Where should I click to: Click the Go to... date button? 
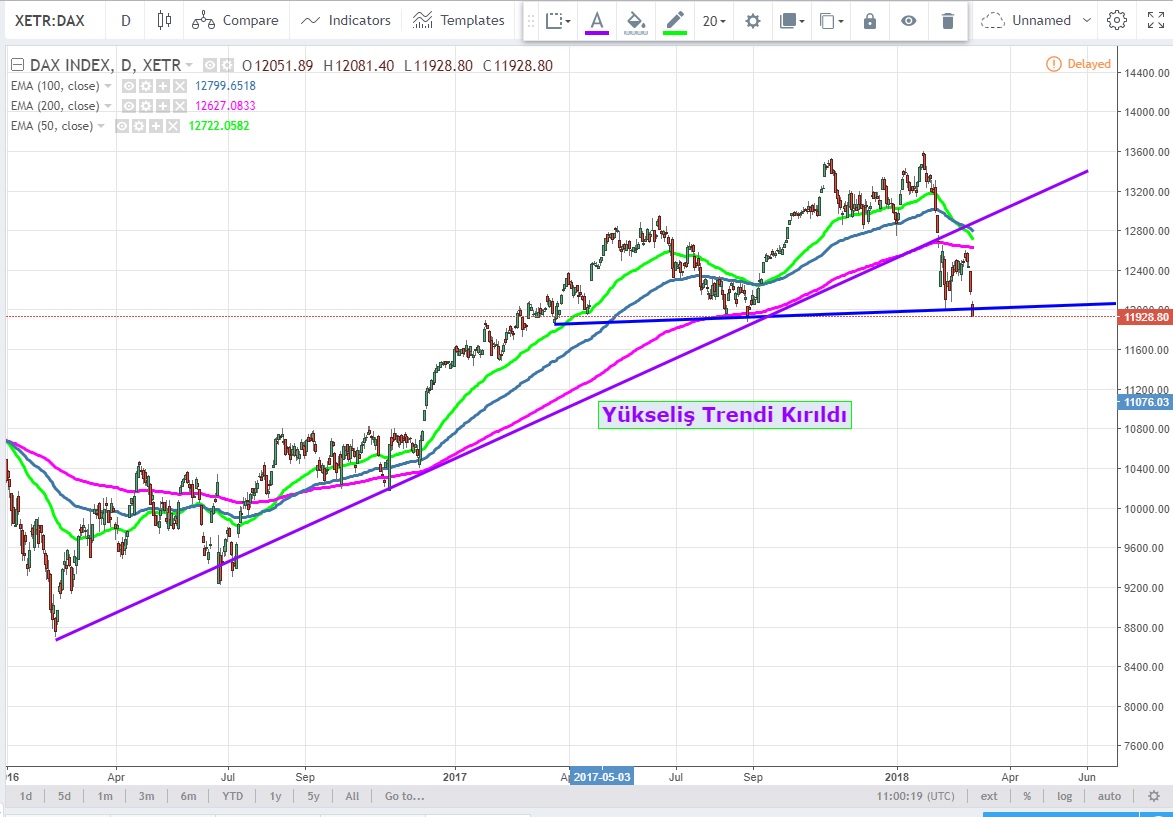(x=404, y=797)
